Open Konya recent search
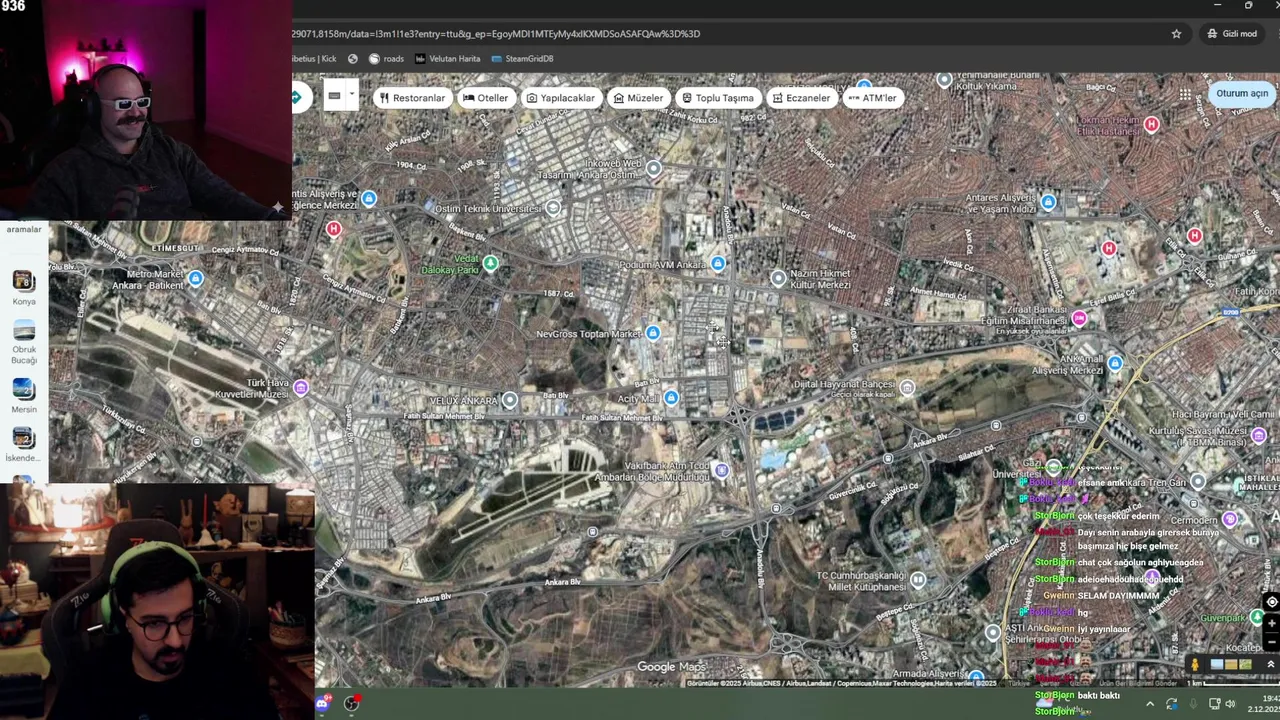 point(24,287)
